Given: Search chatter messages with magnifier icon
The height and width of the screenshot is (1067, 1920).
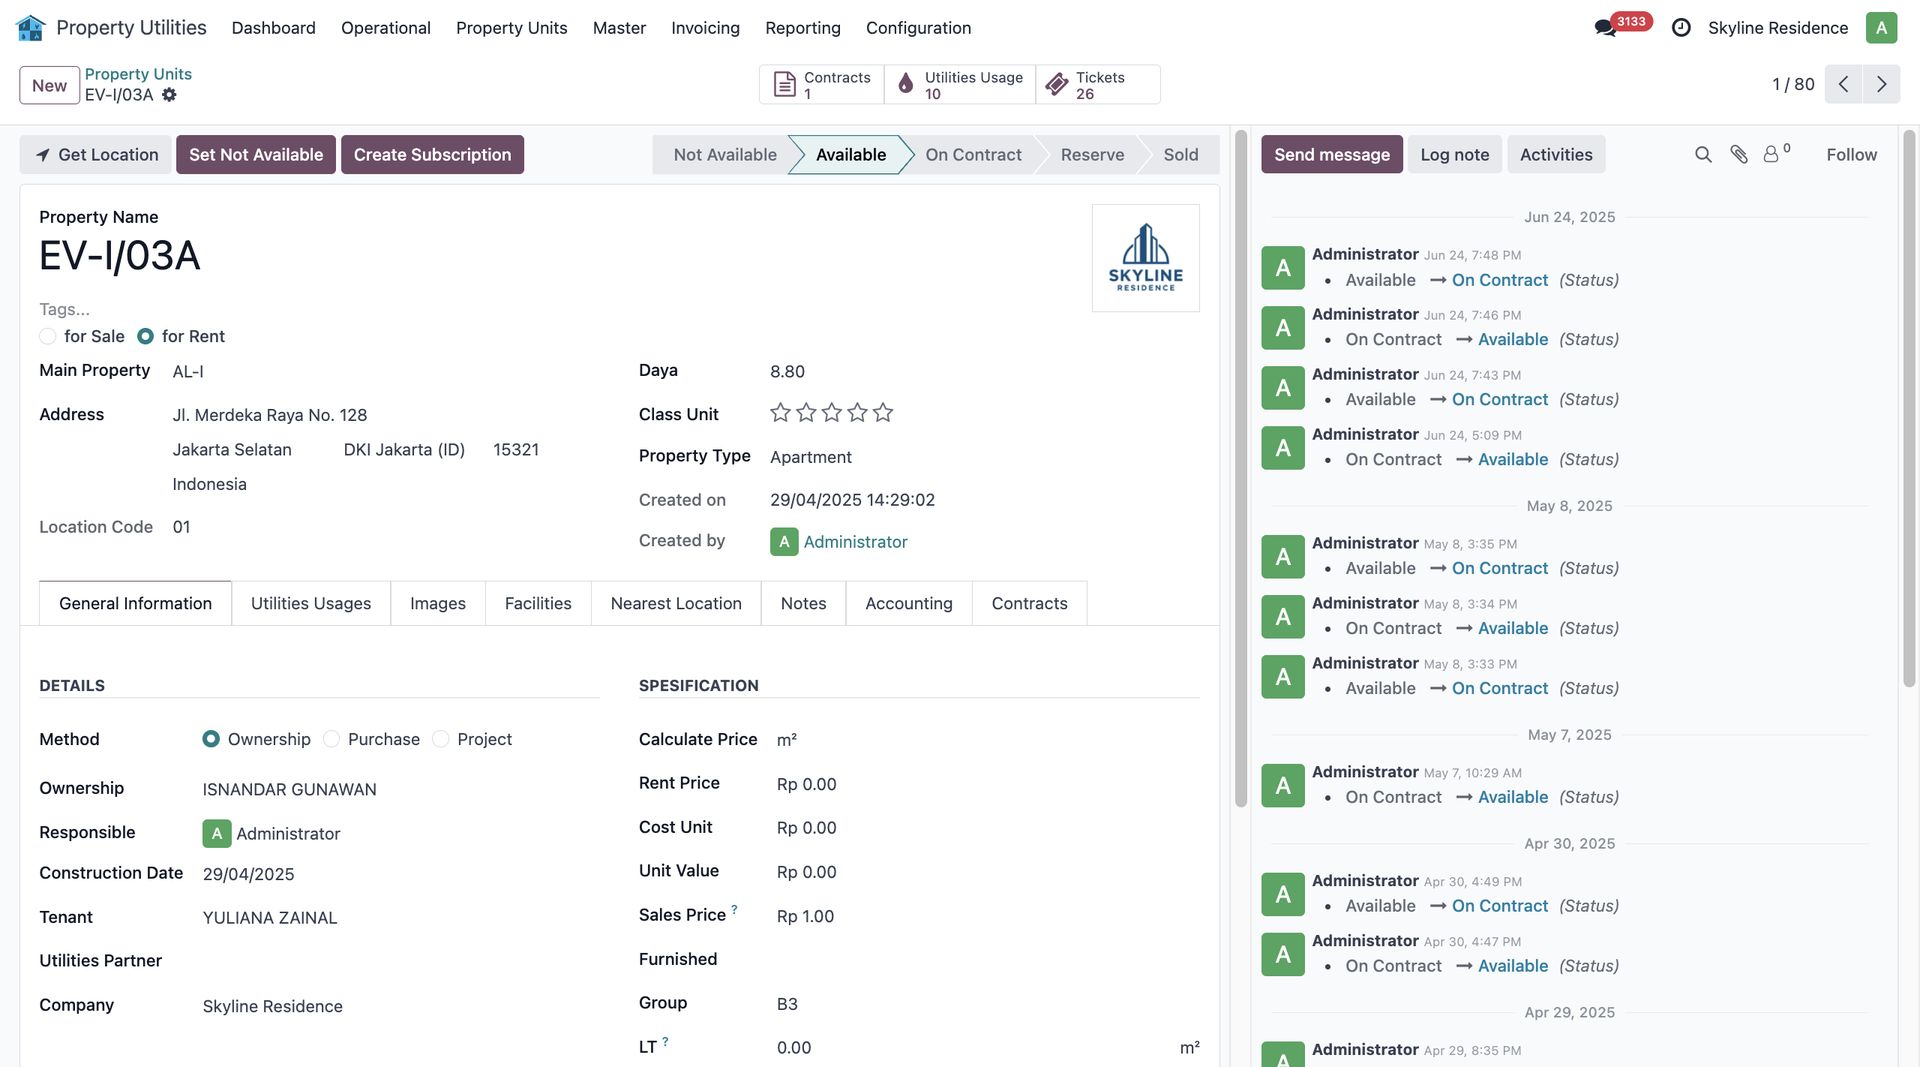Looking at the screenshot, I should pyautogui.click(x=1703, y=154).
